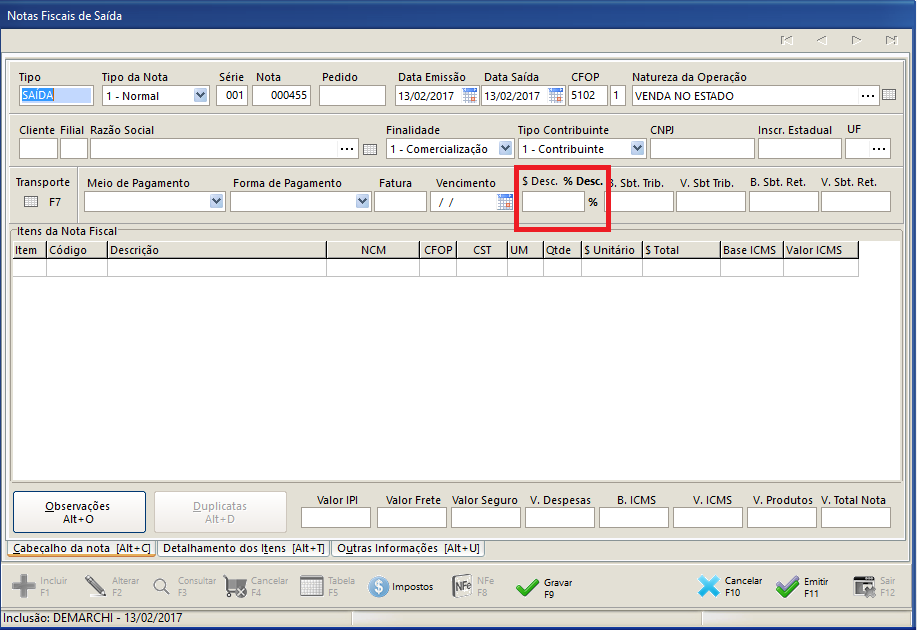Viewport: 917px width, 630px height.
Task: Click the Pedido input field
Action: click(352, 95)
